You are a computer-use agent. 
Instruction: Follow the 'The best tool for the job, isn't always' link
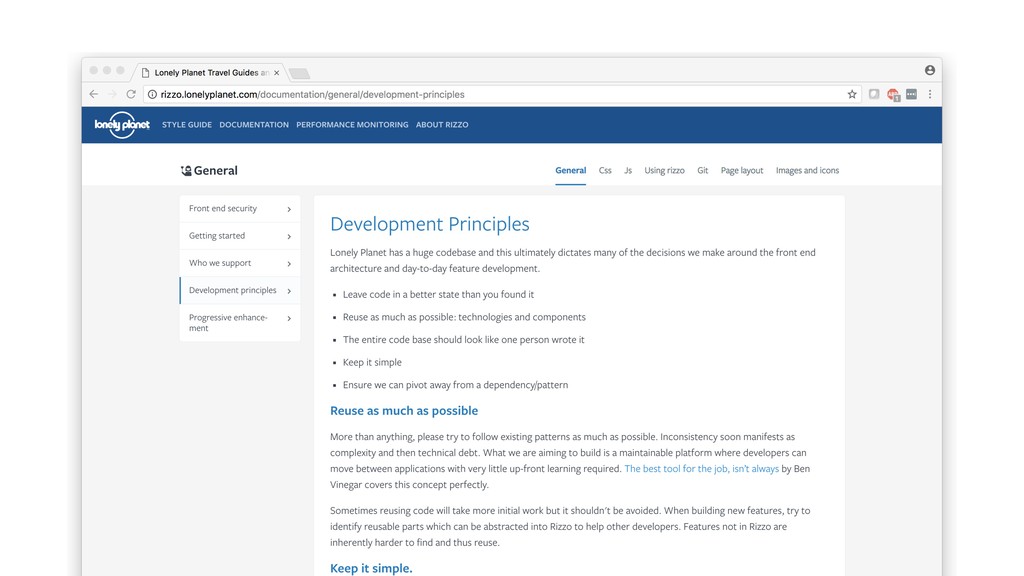click(x=701, y=469)
